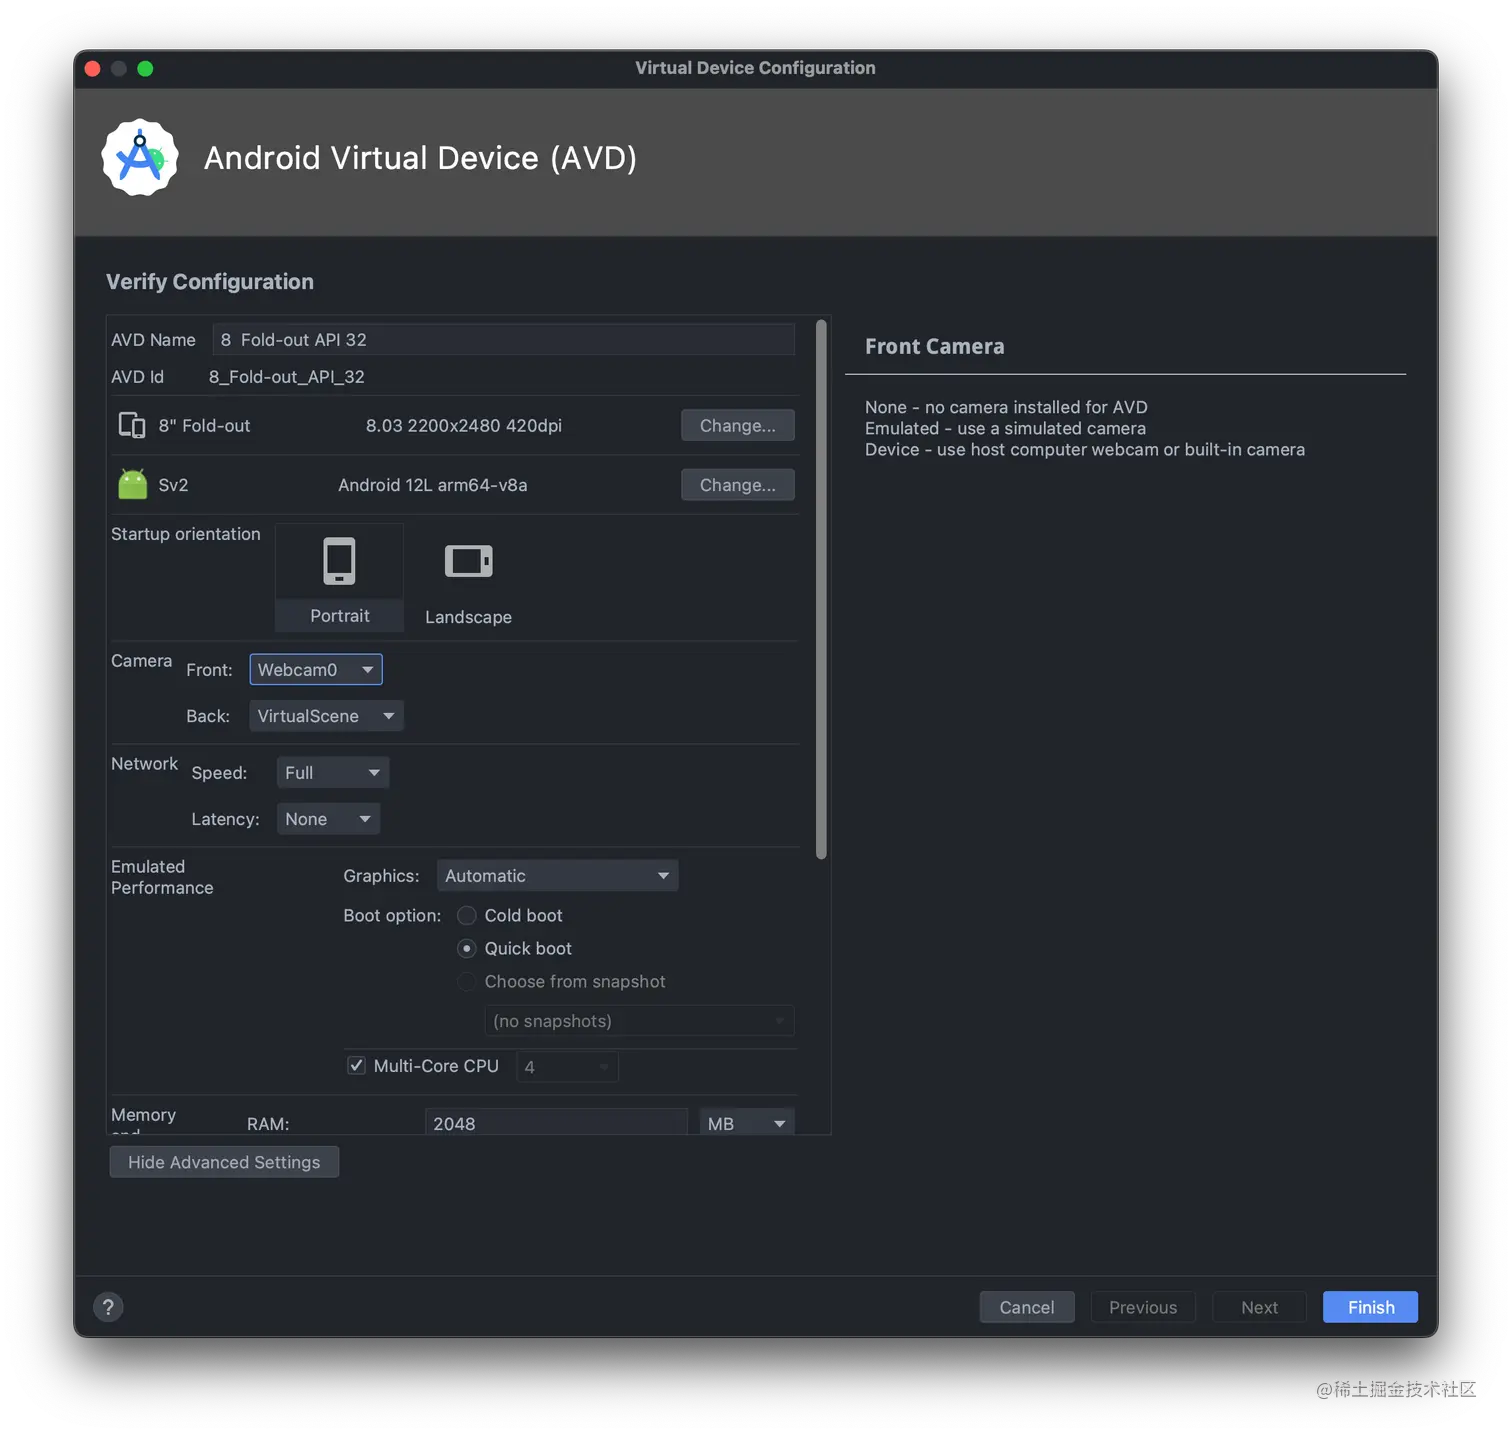Select Landscape startup orientation

(x=467, y=577)
